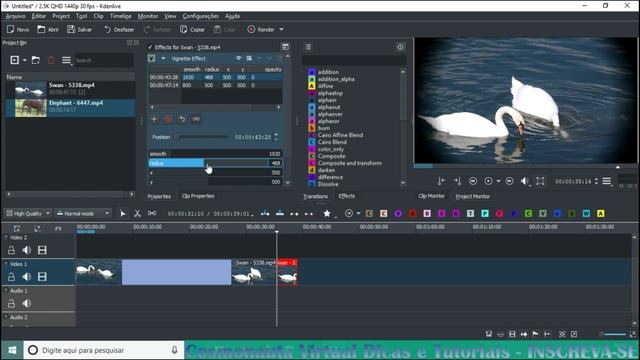Click the reset keyframes undo icon
The height and width of the screenshot is (360, 640).
tap(182, 119)
